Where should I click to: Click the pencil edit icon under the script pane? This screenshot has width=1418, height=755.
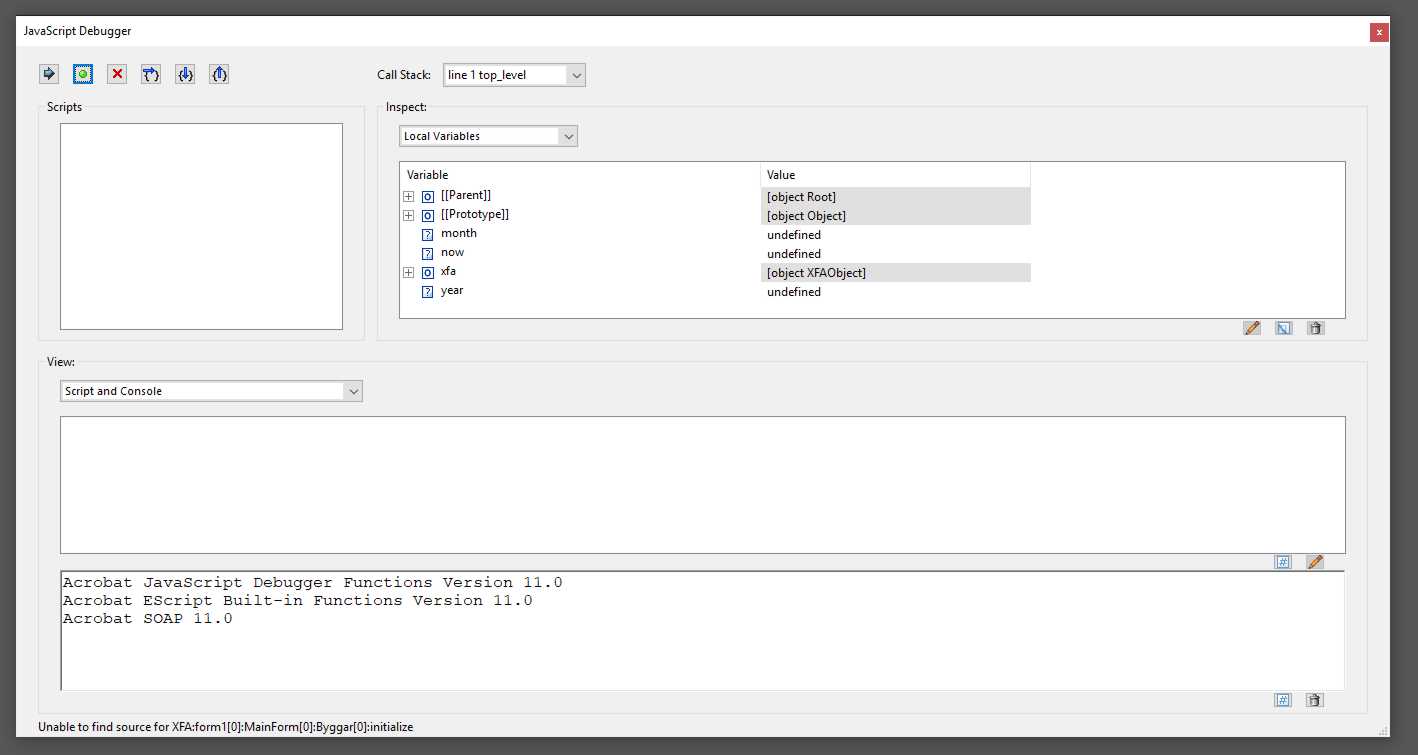pyautogui.click(x=1315, y=562)
